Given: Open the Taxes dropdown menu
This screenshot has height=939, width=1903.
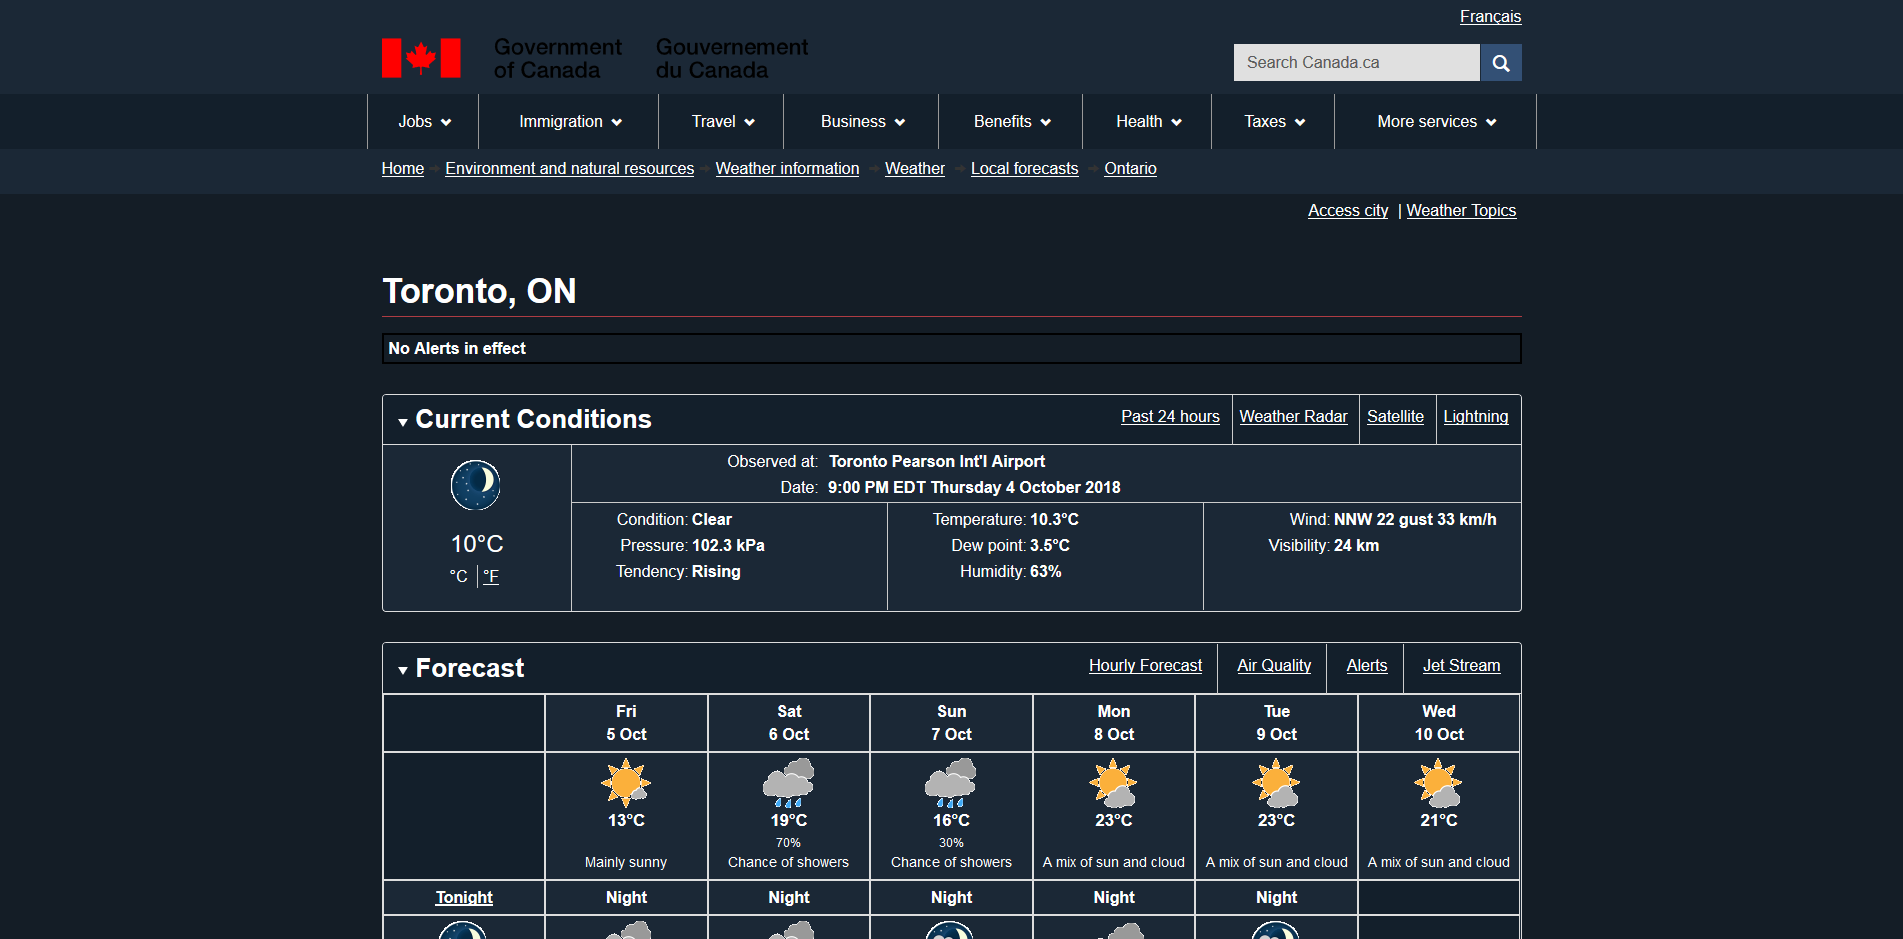Looking at the screenshot, I should point(1271,121).
